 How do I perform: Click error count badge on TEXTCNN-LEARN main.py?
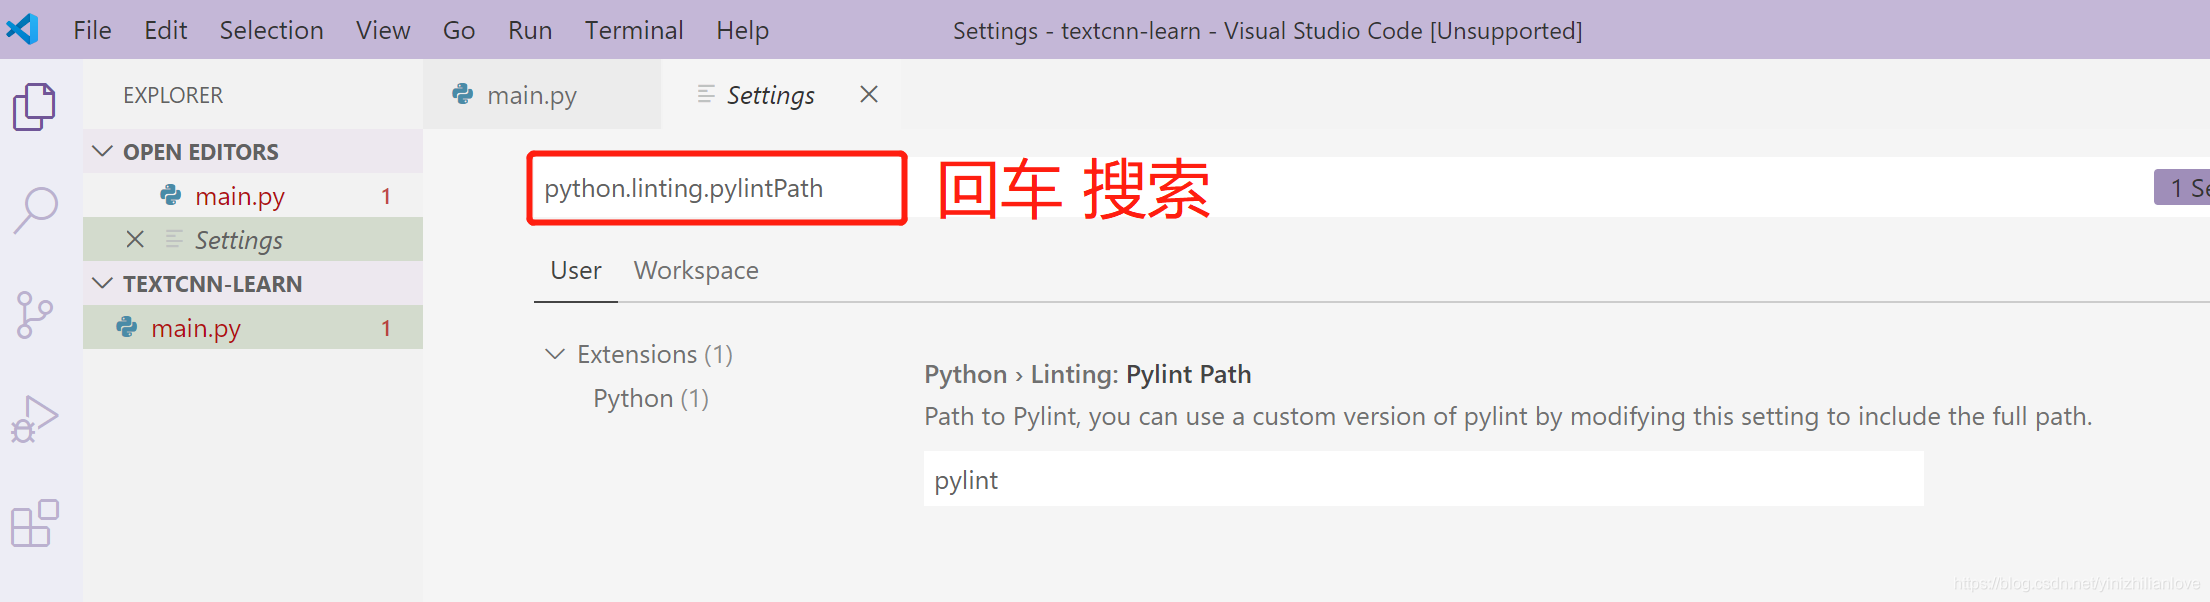[x=386, y=328]
